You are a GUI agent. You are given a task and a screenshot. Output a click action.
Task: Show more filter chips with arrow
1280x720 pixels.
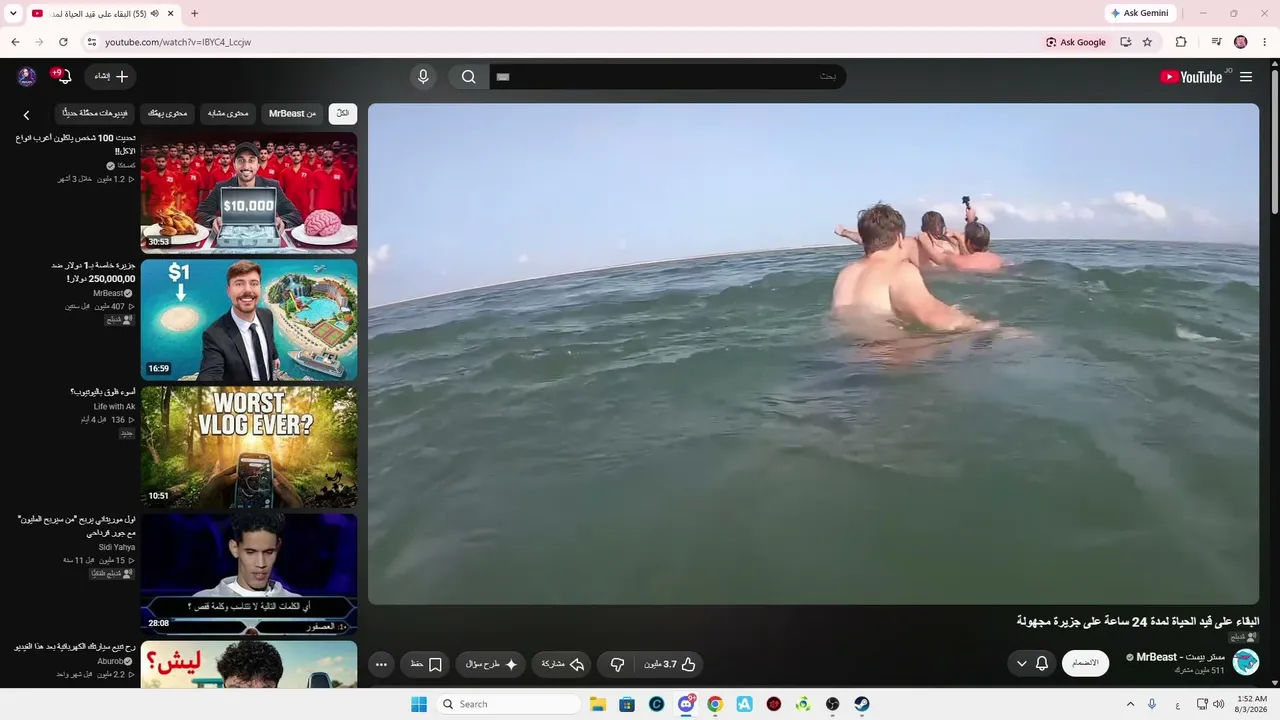tap(26, 115)
